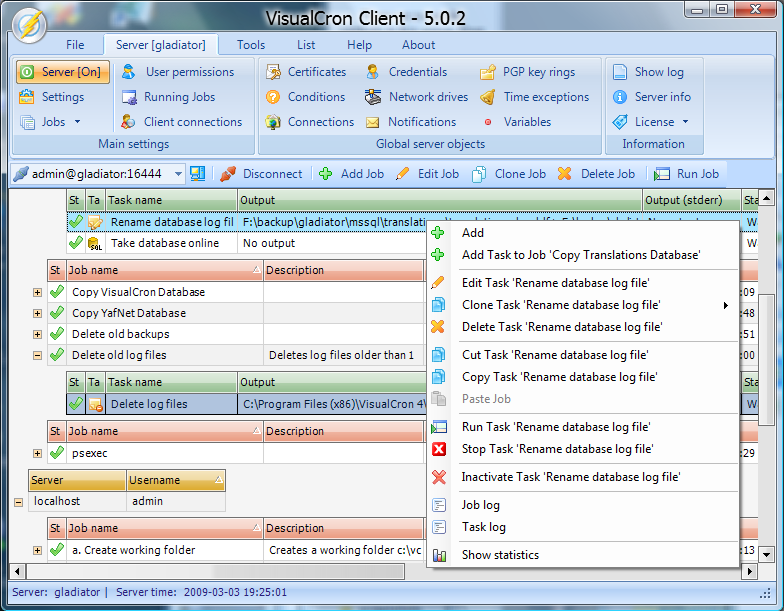Open Job log from context menu

pyautogui.click(x=583, y=505)
